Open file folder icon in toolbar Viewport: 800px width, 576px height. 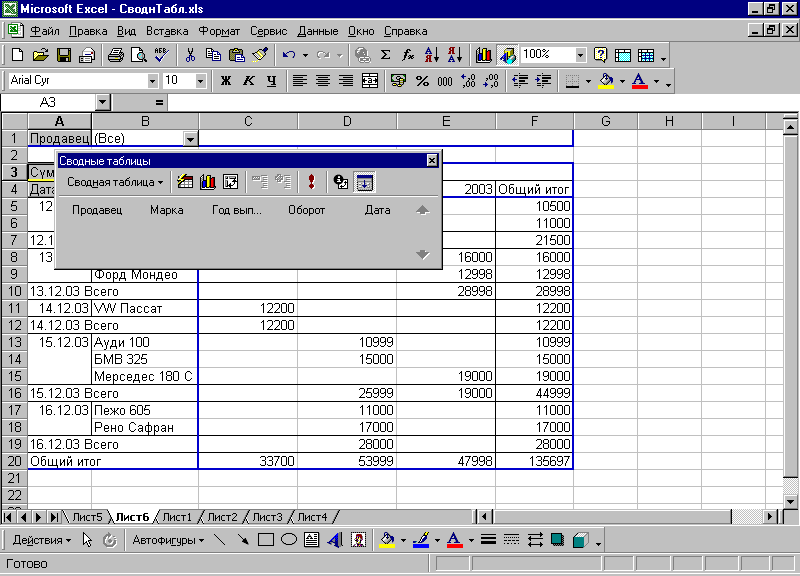coord(40,55)
